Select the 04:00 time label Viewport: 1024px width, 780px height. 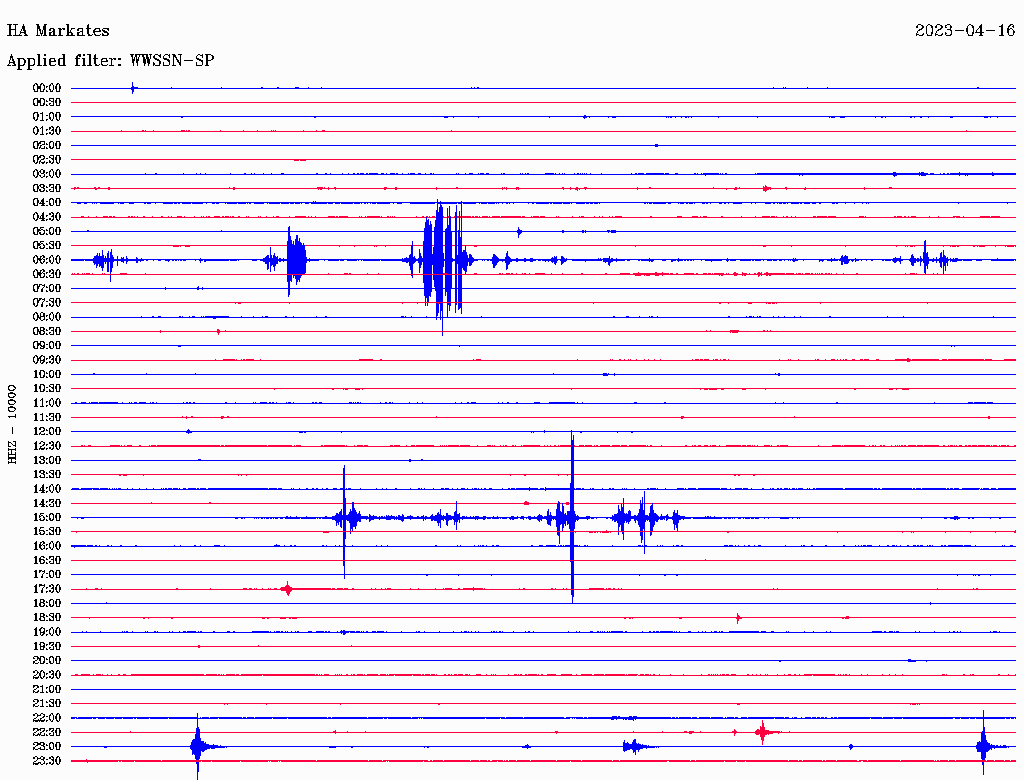pos(47,203)
